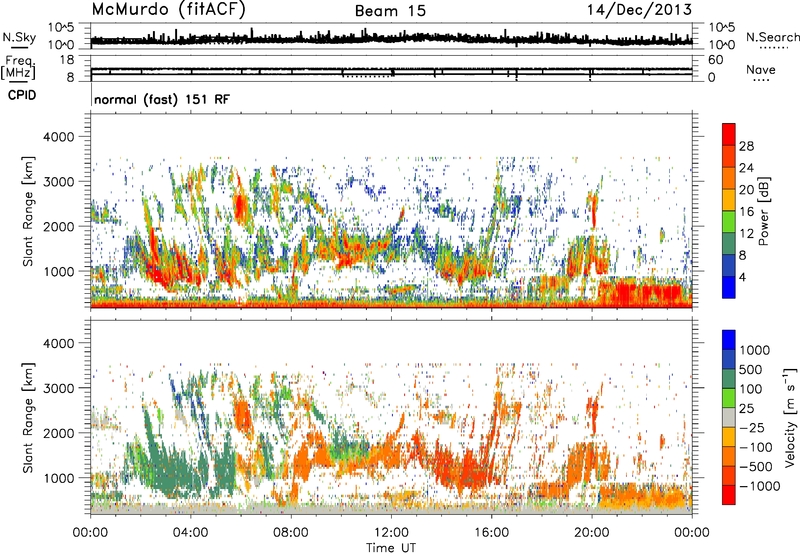Click the 1000 velocity colorbar label
Screen dimensions: 800x554
click(755, 350)
